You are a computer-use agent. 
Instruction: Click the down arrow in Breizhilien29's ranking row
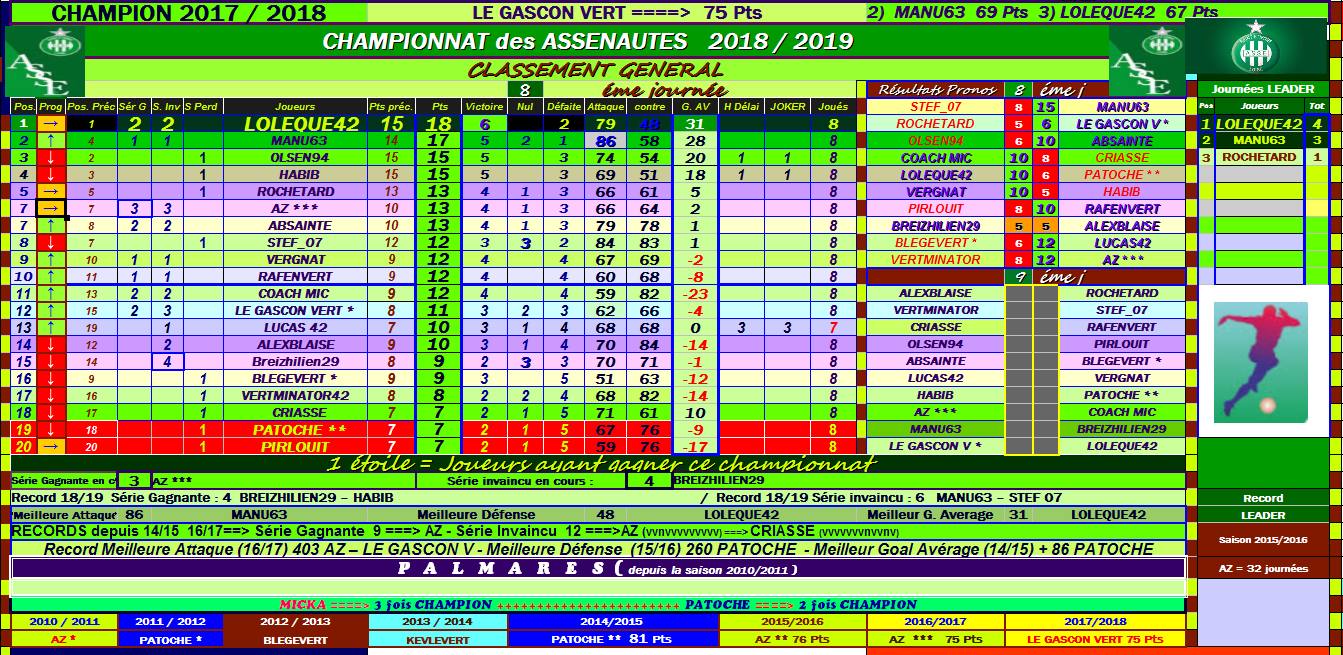[x=50, y=362]
